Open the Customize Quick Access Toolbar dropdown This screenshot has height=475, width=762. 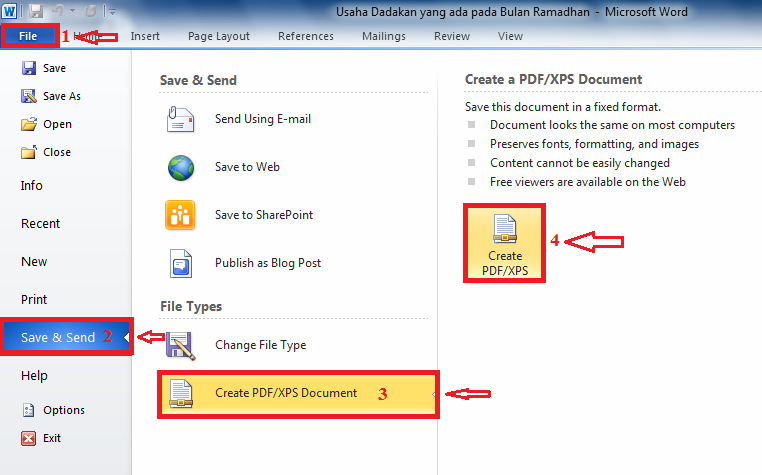tap(112, 11)
